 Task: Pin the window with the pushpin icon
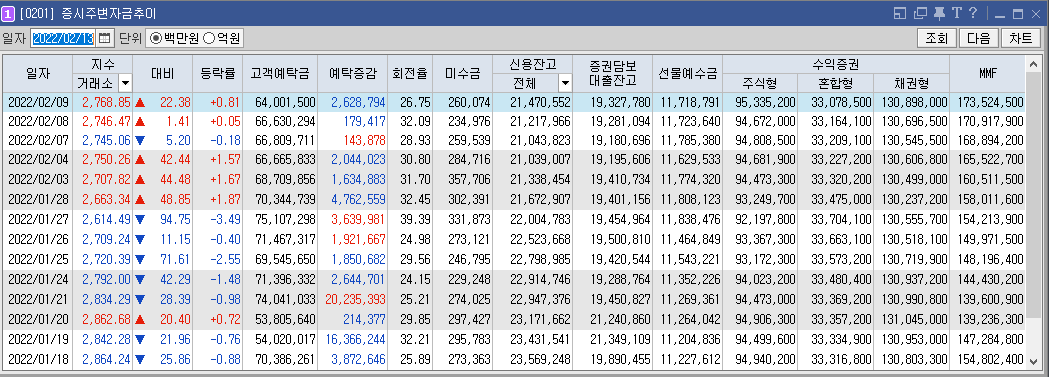pos(939,13)
